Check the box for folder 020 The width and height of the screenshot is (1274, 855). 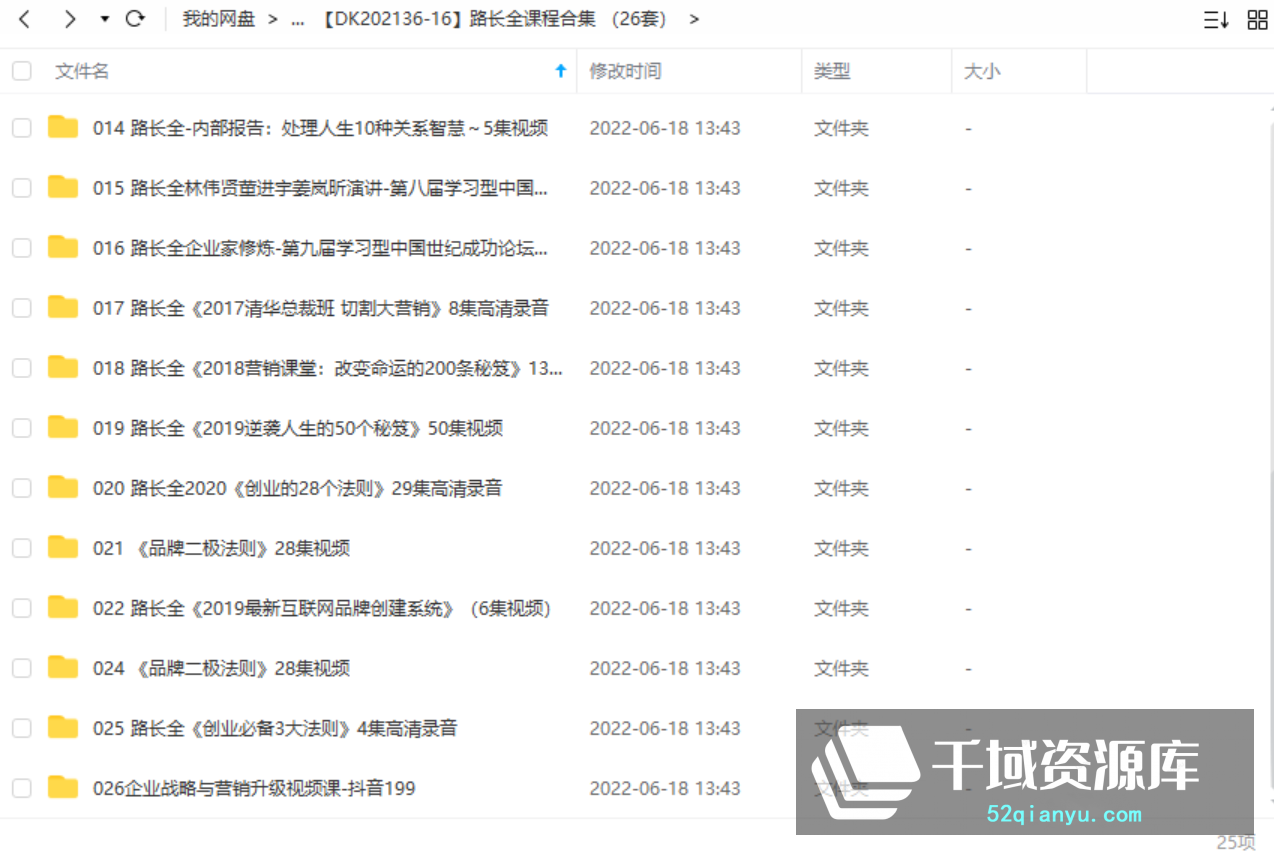[x=21, y=488]
